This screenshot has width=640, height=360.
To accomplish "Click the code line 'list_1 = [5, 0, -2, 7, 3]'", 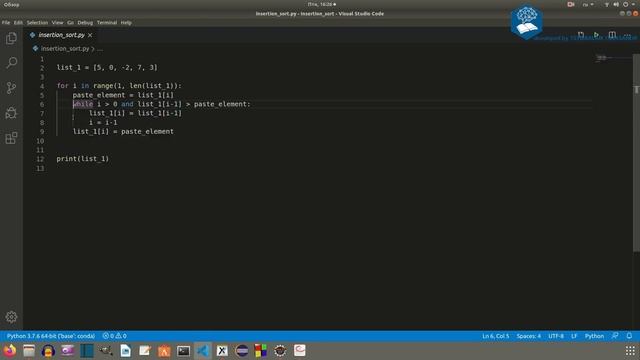I will point(107,67).
